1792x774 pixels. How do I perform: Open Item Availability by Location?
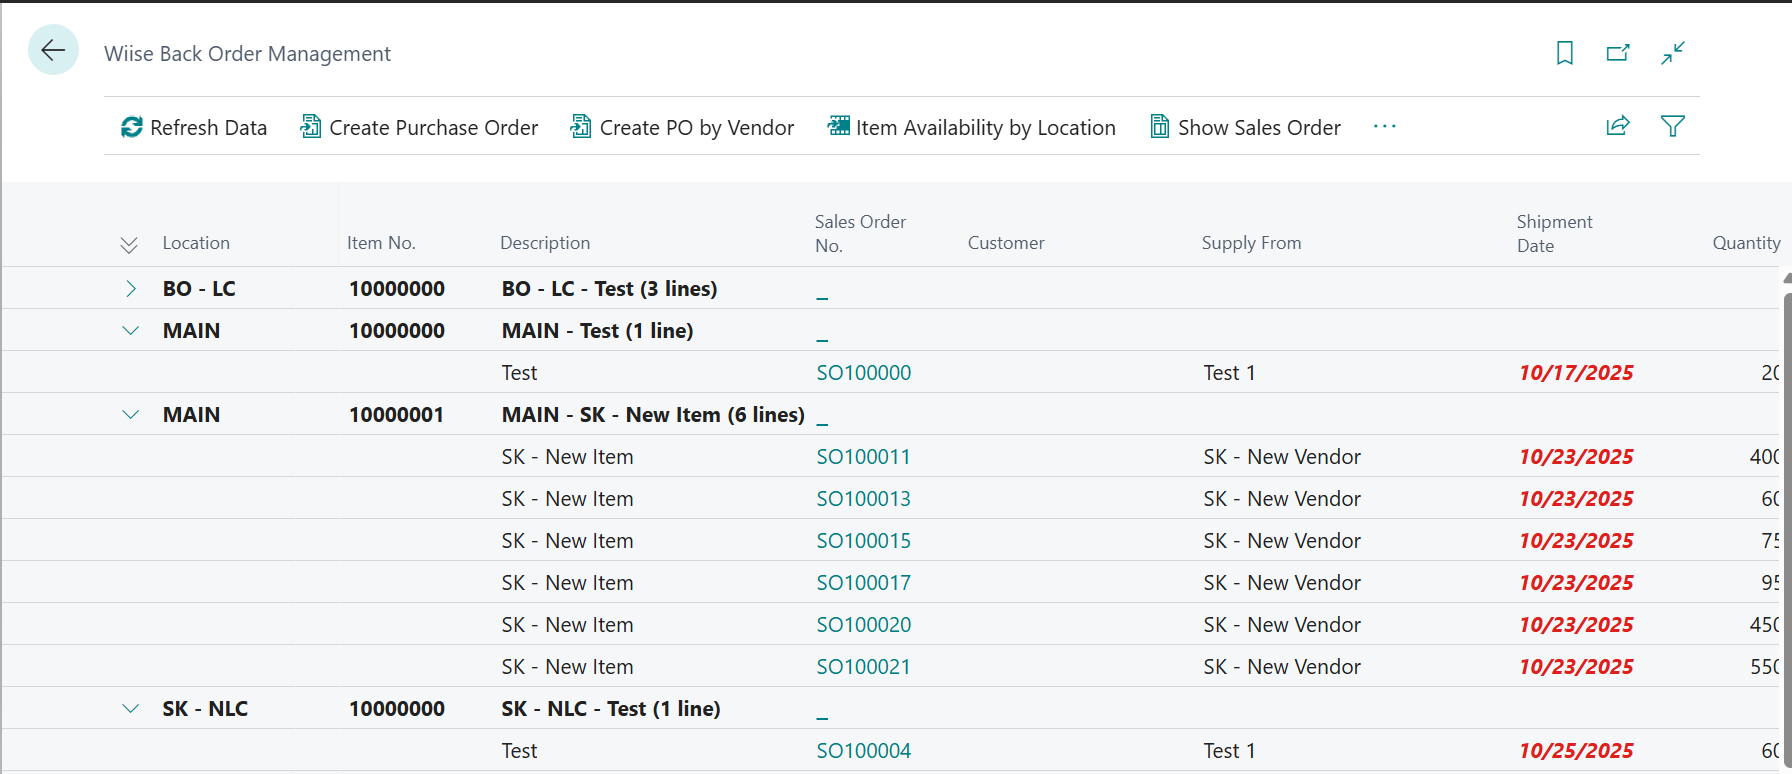click(971, 128)
